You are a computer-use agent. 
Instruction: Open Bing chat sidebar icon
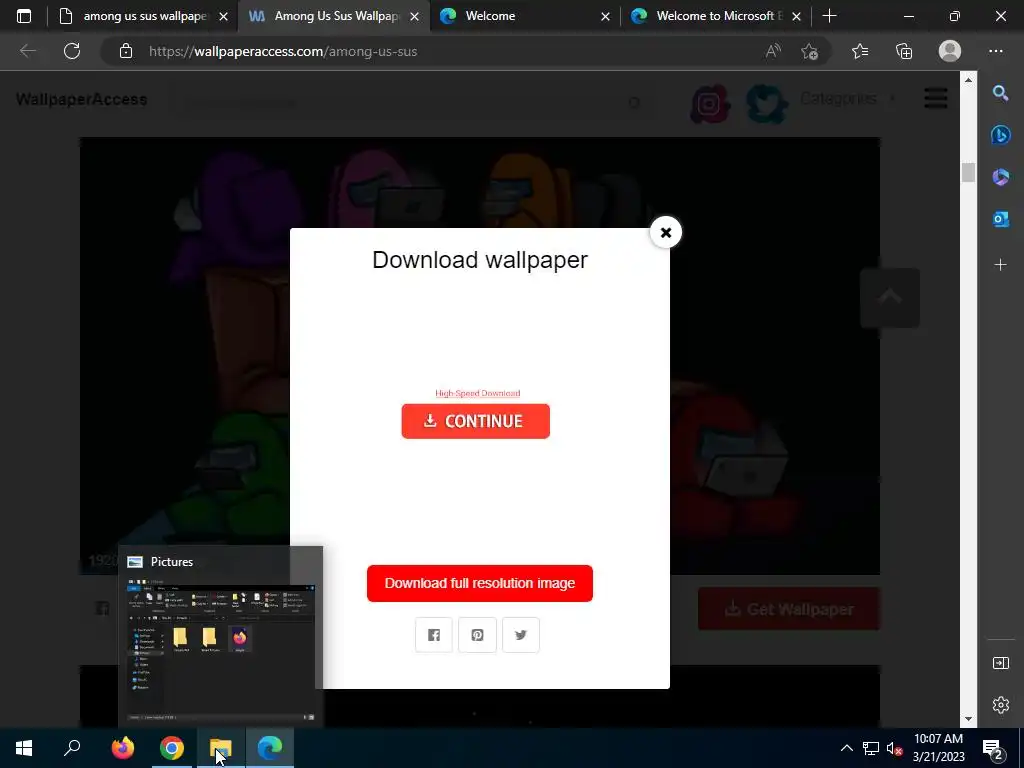pos(1000,135)
